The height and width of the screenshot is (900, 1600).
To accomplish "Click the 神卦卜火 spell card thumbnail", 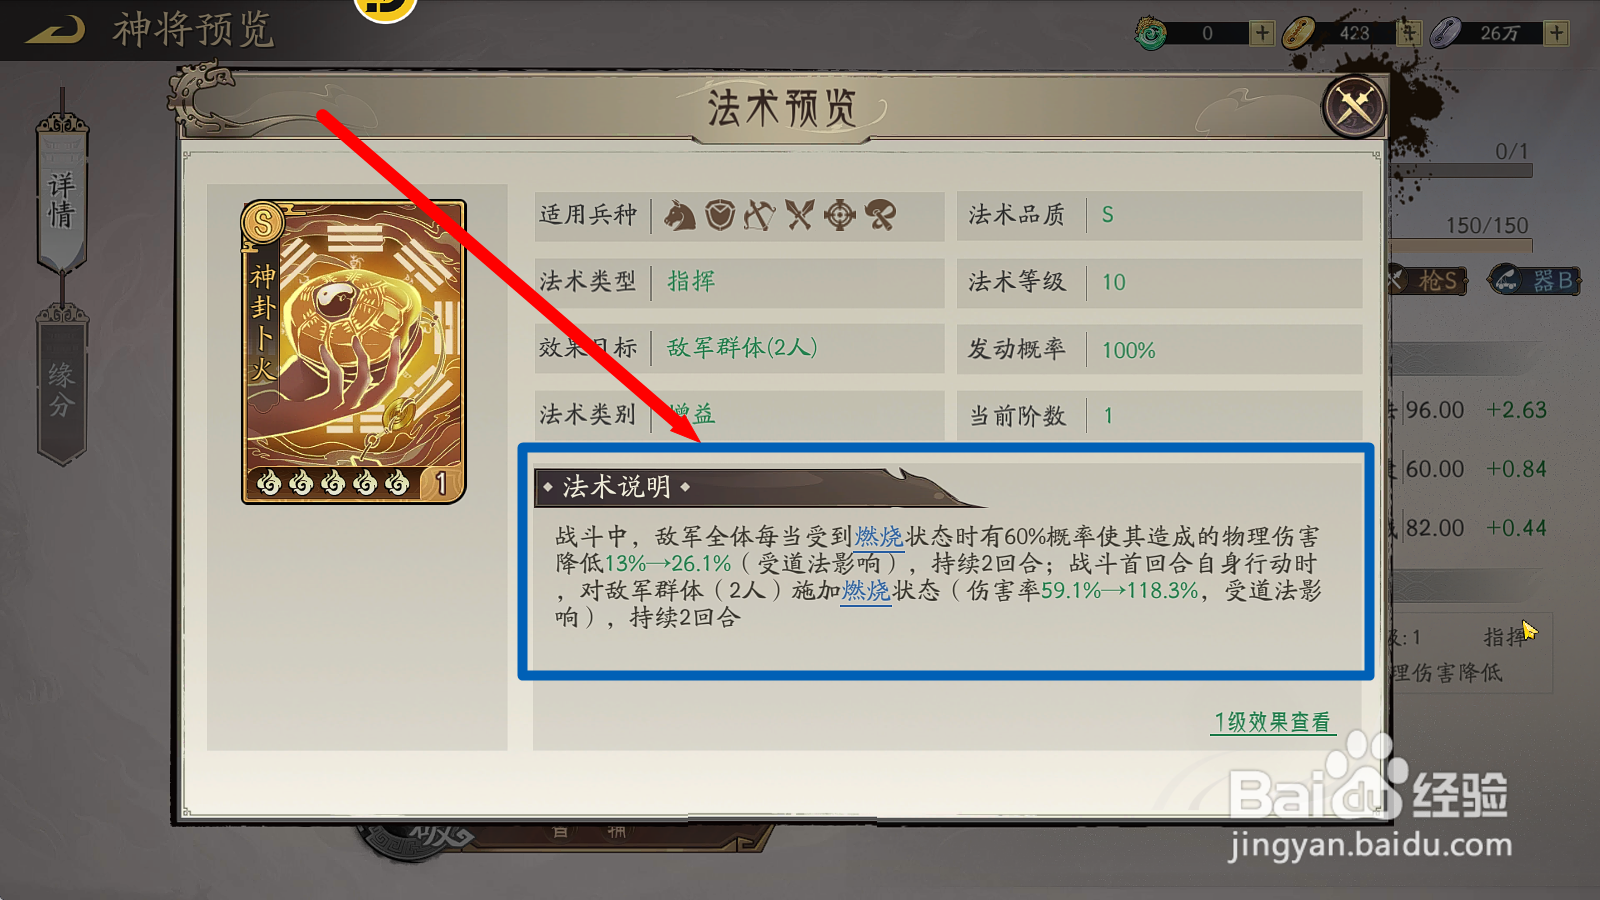I will point(354,352).
